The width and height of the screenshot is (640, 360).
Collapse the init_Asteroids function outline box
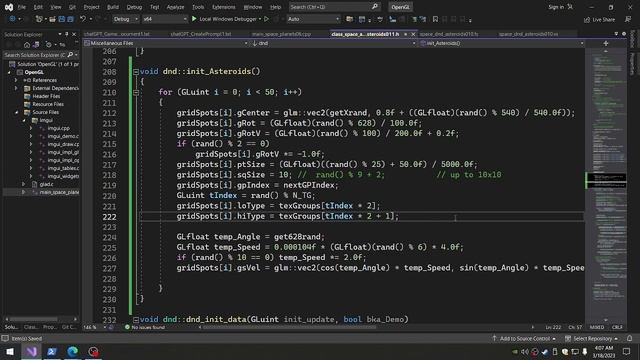[136, 72]
